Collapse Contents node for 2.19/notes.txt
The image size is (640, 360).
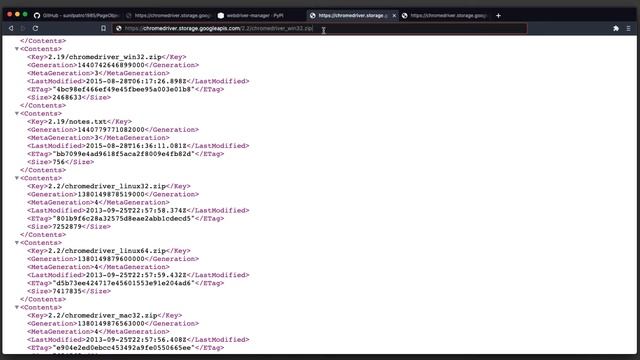pyautogui.click(x=17, y=113)
